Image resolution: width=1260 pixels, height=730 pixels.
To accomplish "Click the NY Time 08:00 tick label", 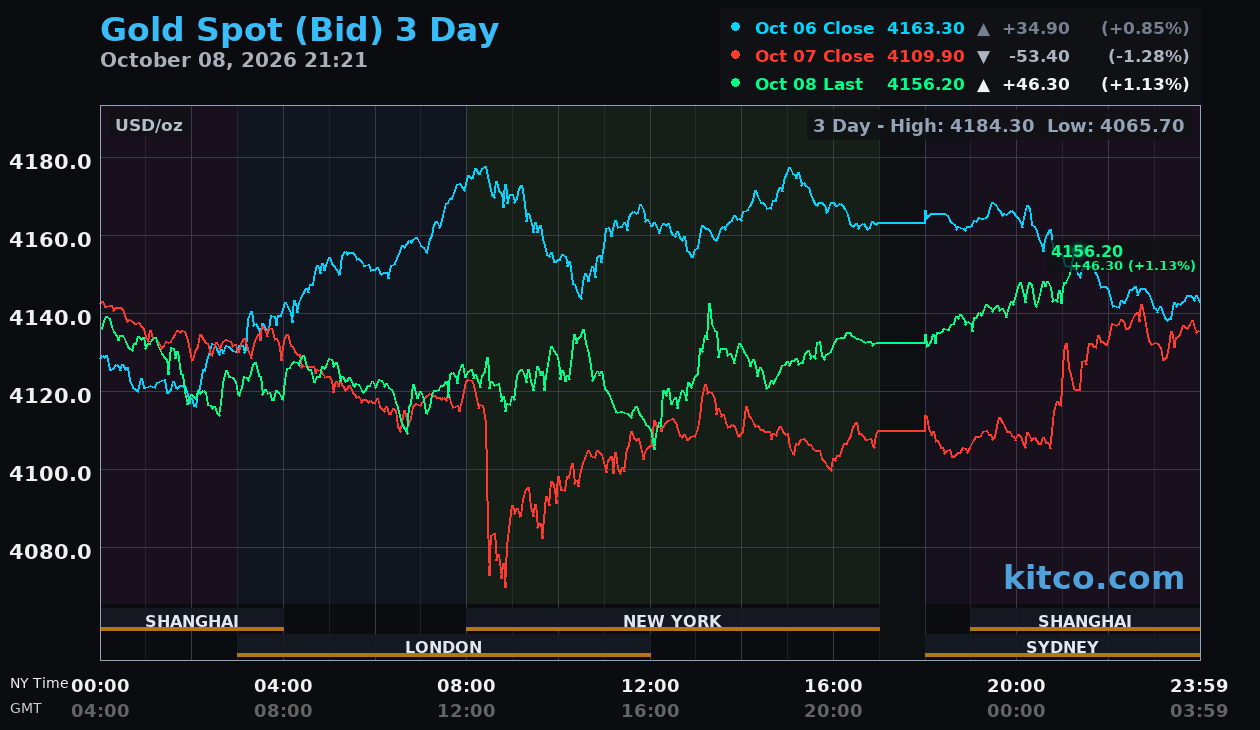I will tap(466, 686).
